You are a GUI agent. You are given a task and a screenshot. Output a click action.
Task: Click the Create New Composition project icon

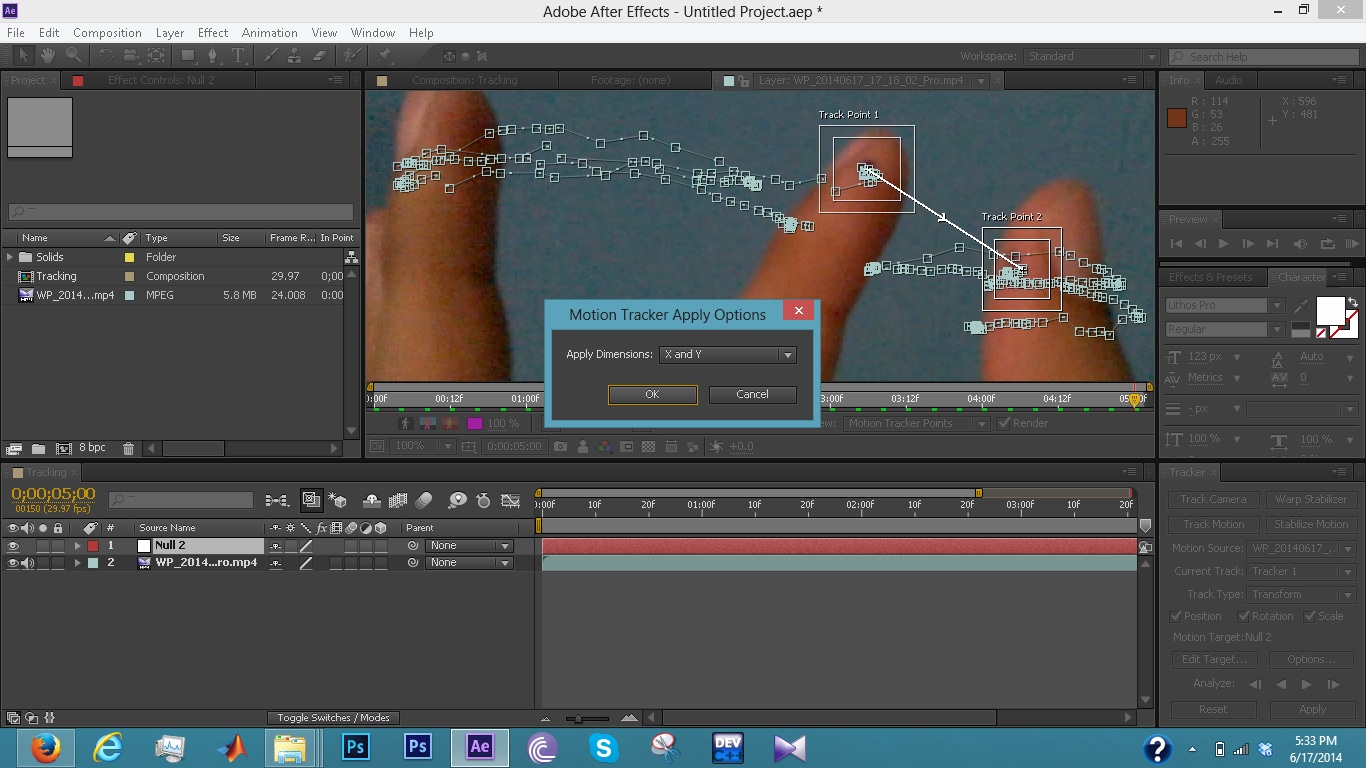click(63, 449)
